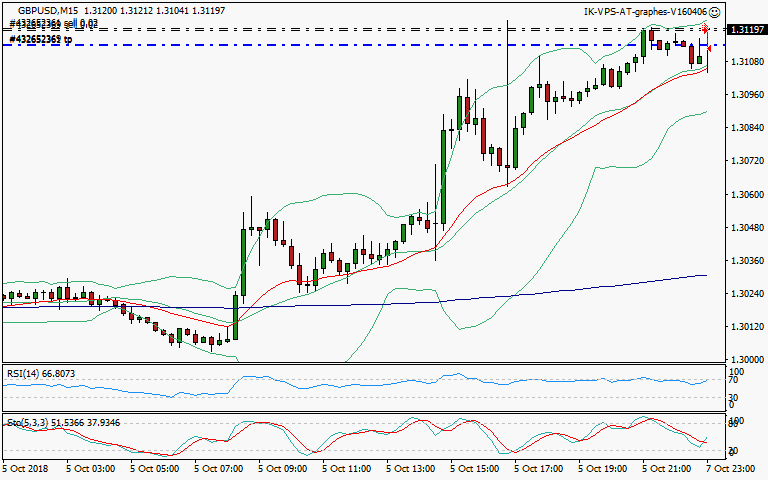Select the "#432652369 tp" take-profit label
This screenshot has width=768, height=480.
(41, 39)
